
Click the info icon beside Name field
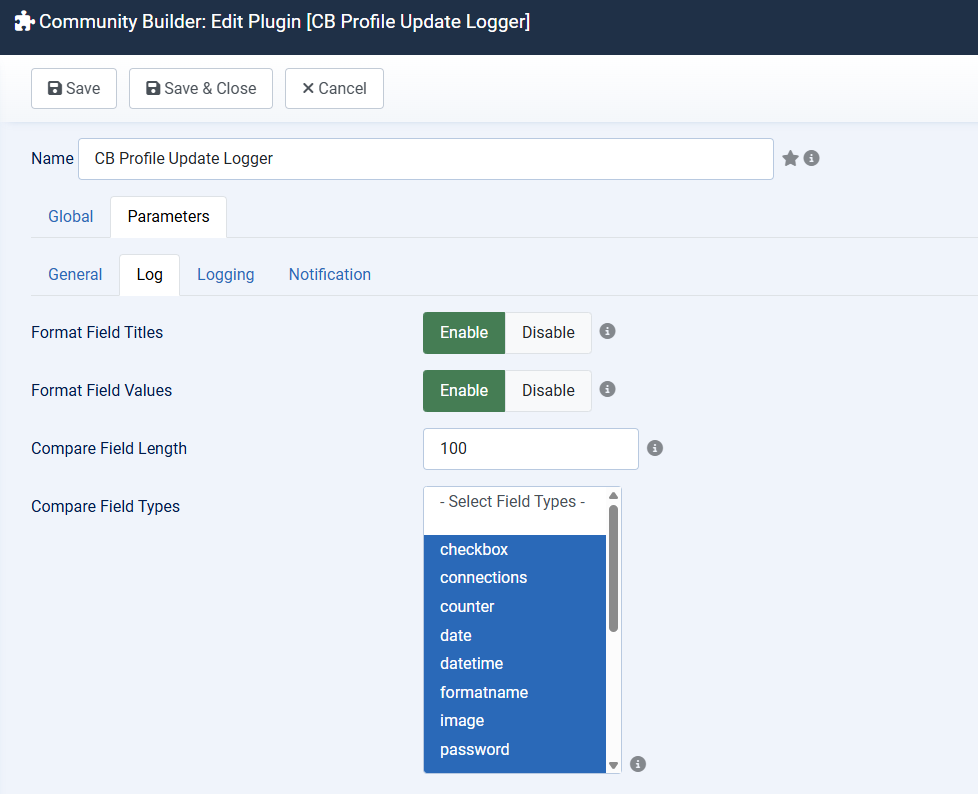click(x=811, y=158)
